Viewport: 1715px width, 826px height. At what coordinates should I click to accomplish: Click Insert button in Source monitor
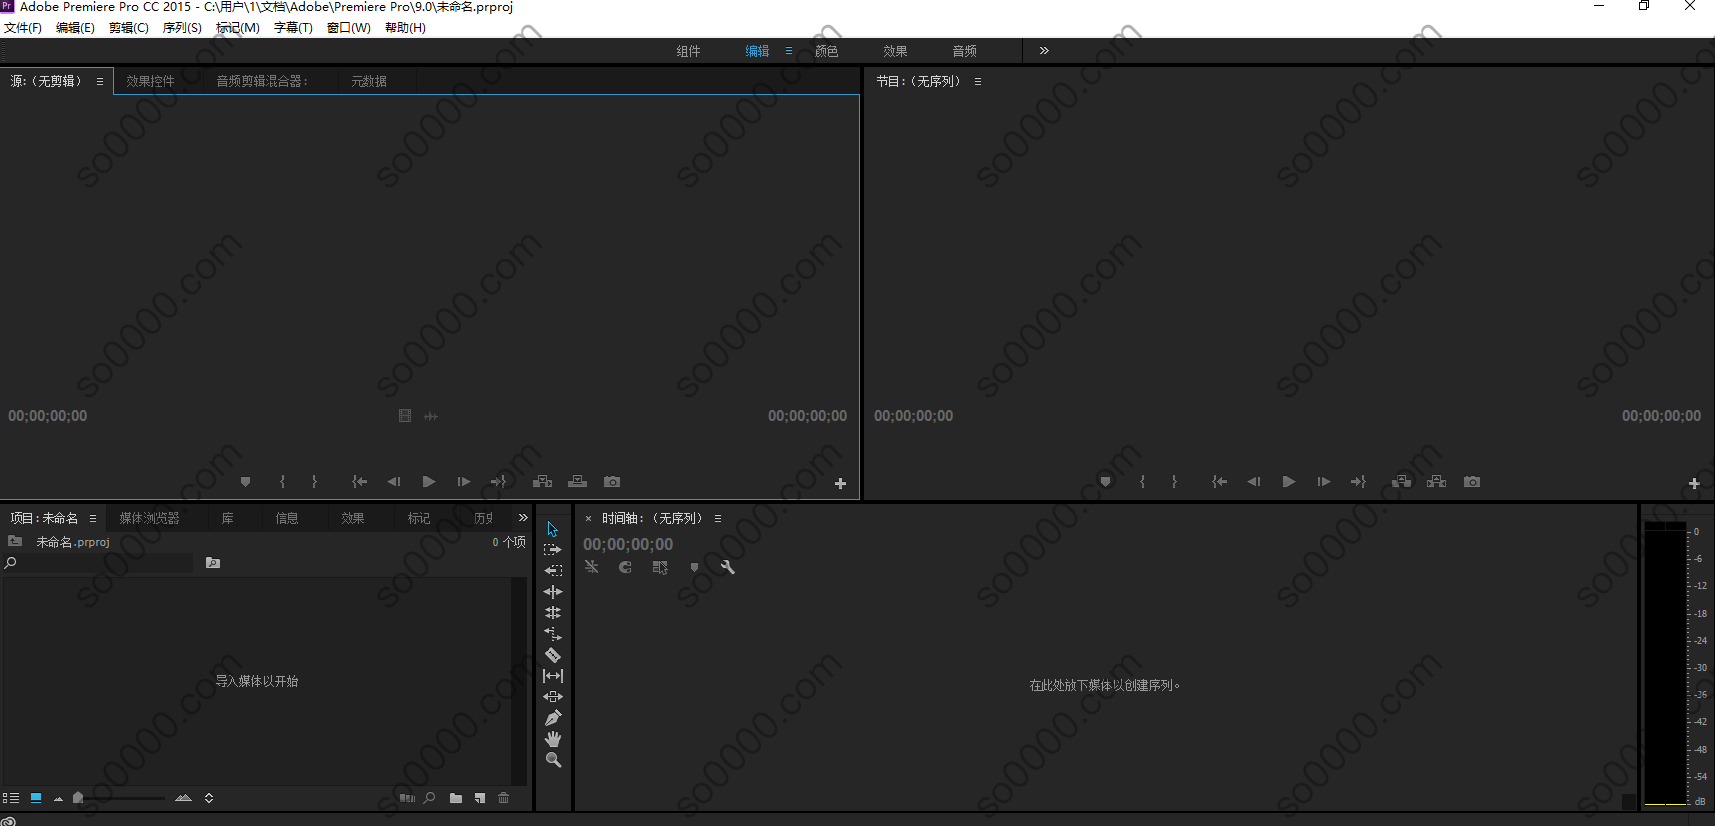click(542, 482)
